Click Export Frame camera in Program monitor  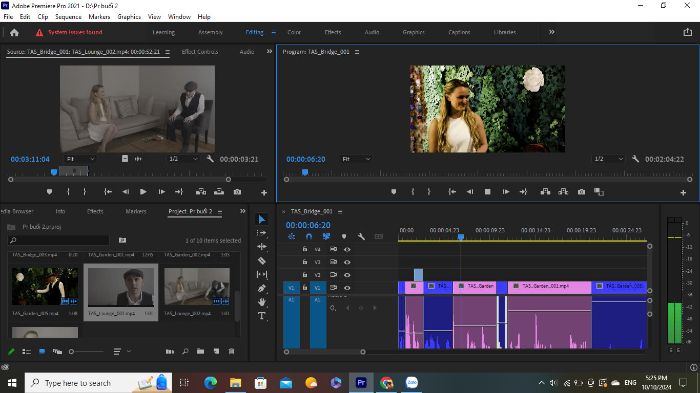pyautogui.click(x=581, y=192)
